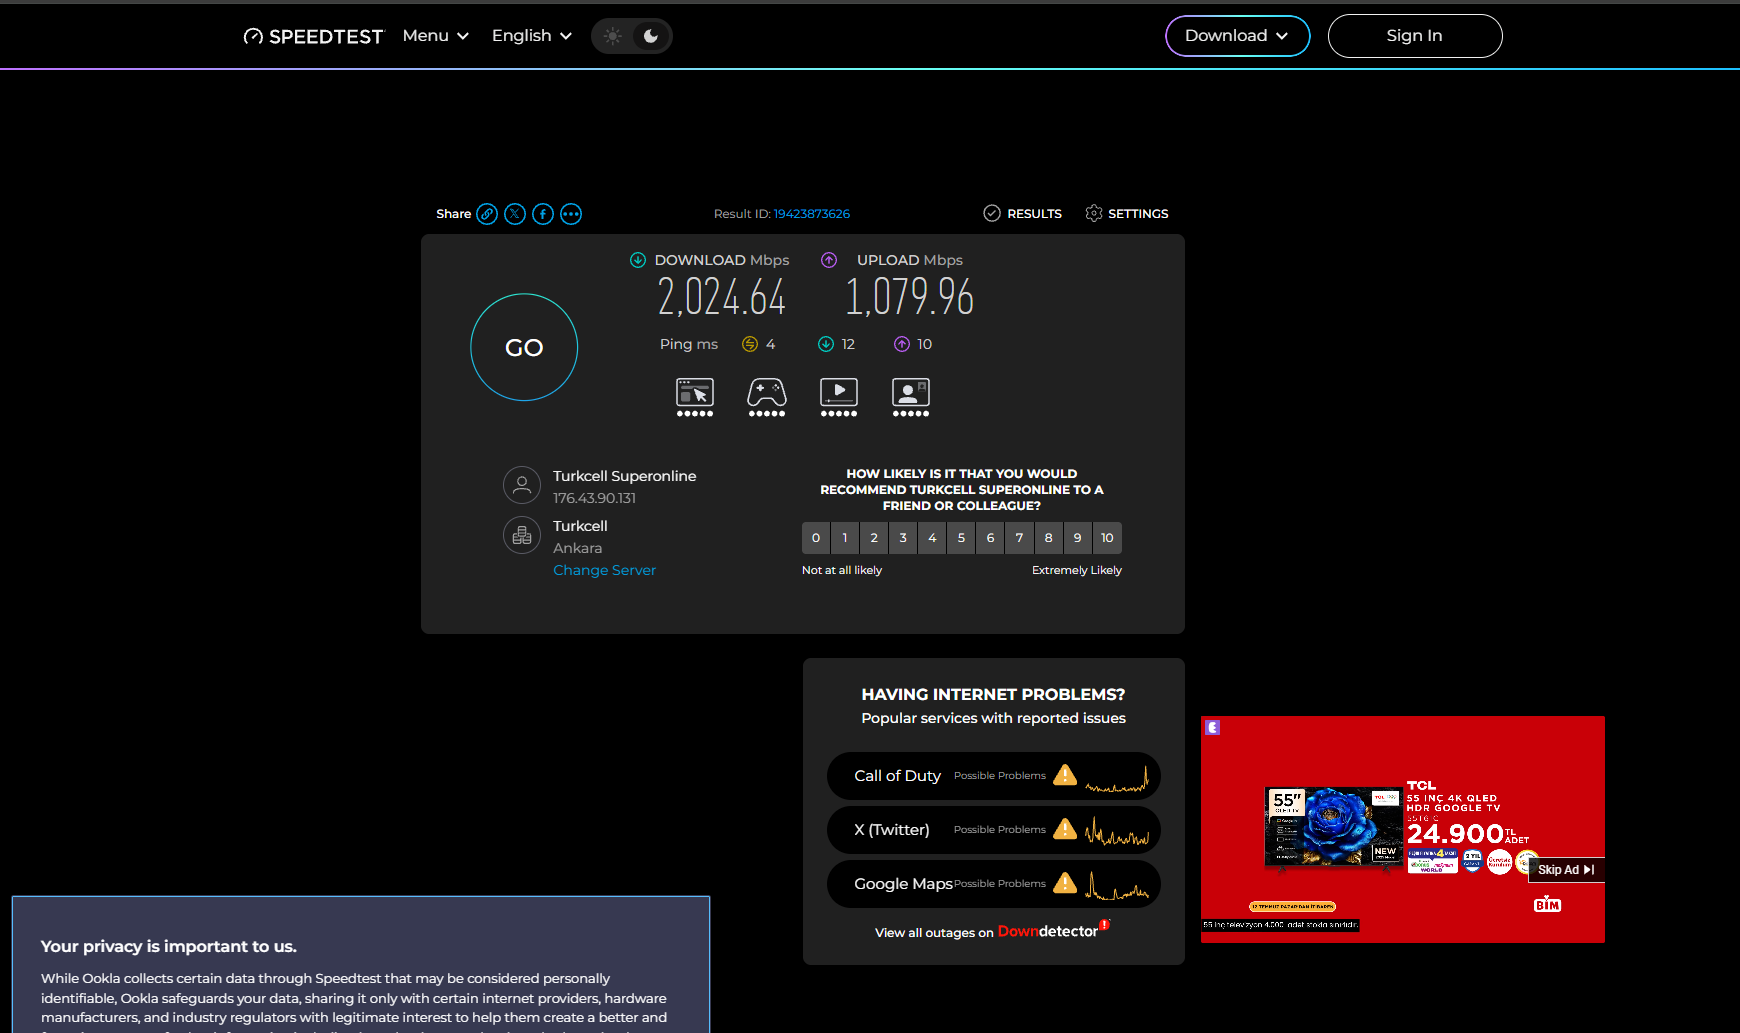Rate recommendation as 1
This screenshot has height=1033, width=1740.
click(845, 538)
